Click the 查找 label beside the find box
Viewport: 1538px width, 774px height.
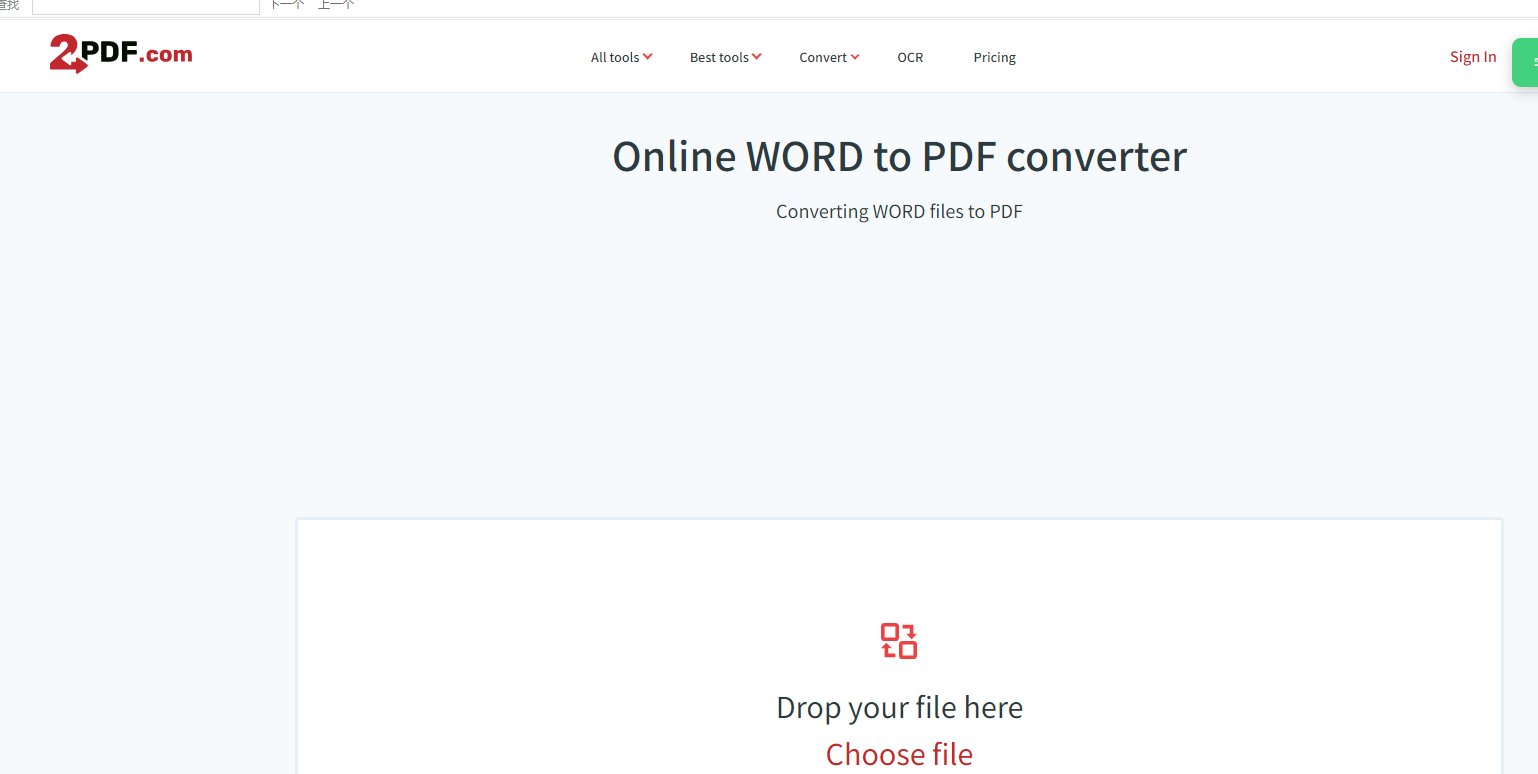tap(9, 5)
